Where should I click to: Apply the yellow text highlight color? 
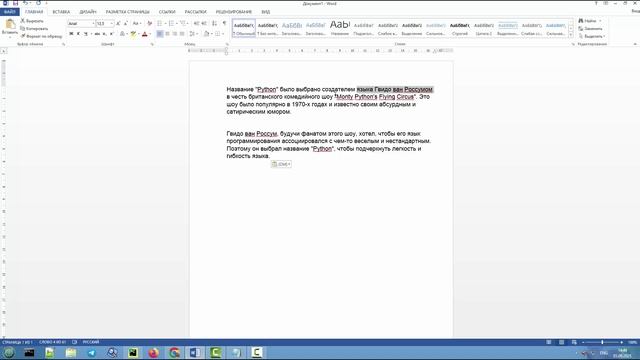pos(133,34)
